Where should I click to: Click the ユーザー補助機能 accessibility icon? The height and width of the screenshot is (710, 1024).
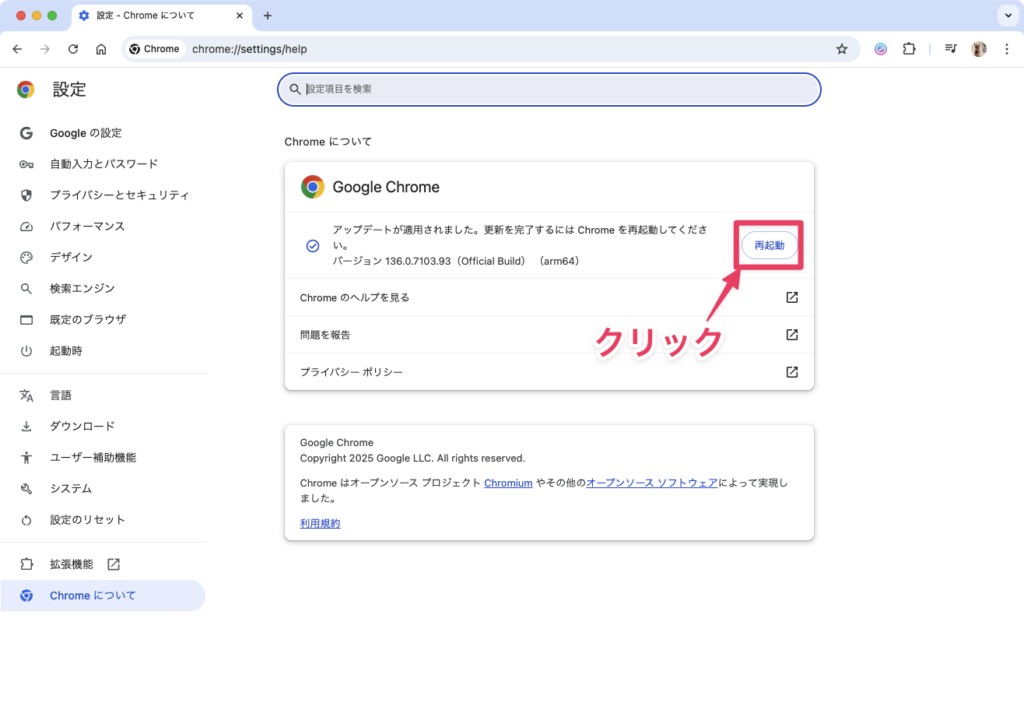click(26, 458)
